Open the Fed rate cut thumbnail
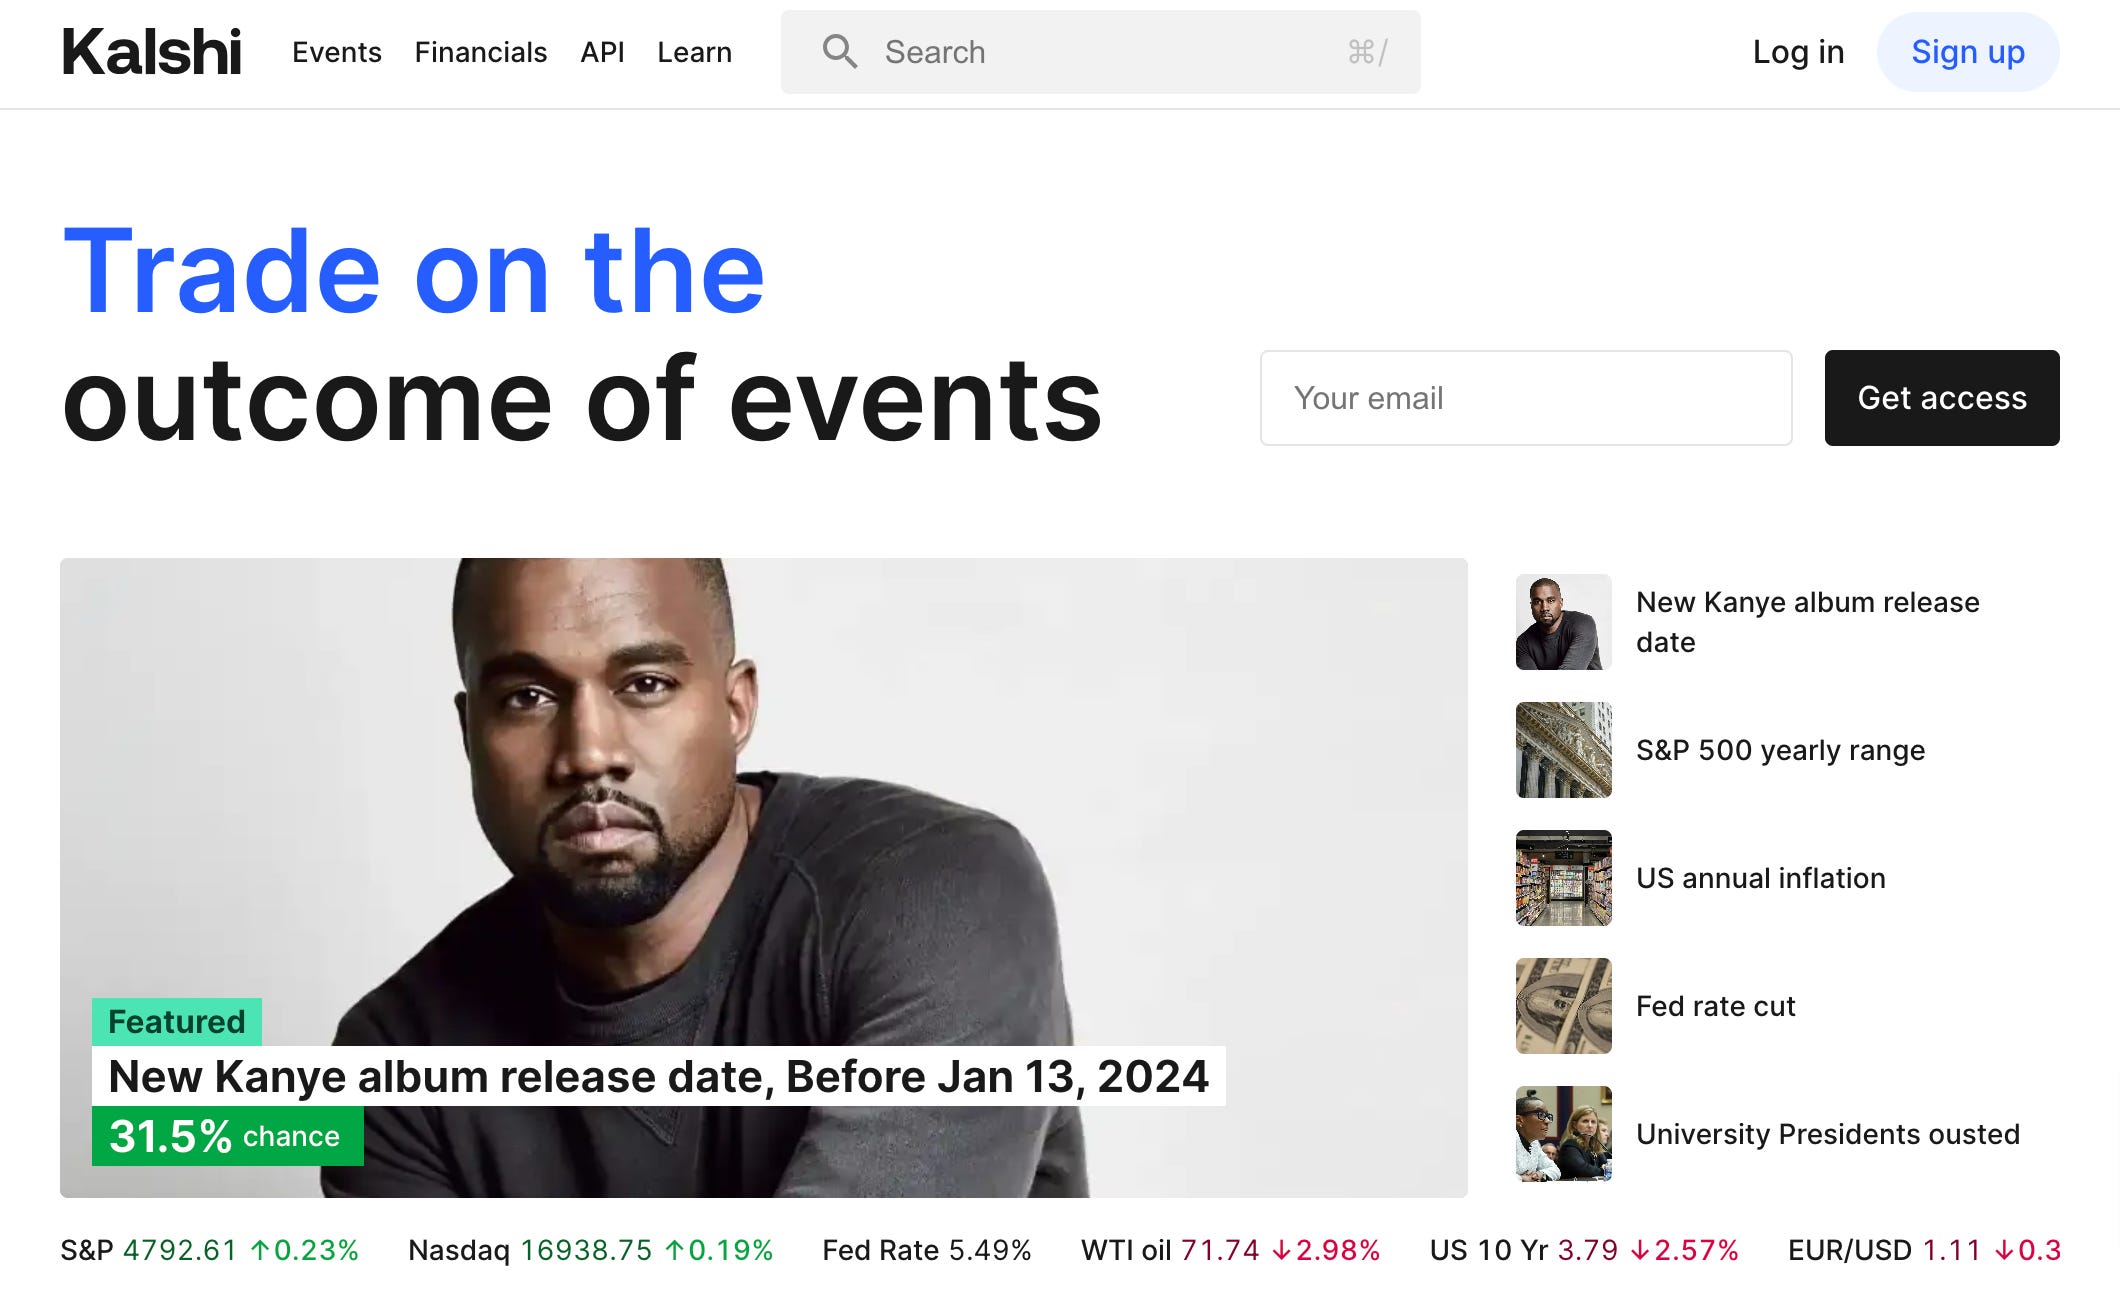 tap(1564, 1006)
